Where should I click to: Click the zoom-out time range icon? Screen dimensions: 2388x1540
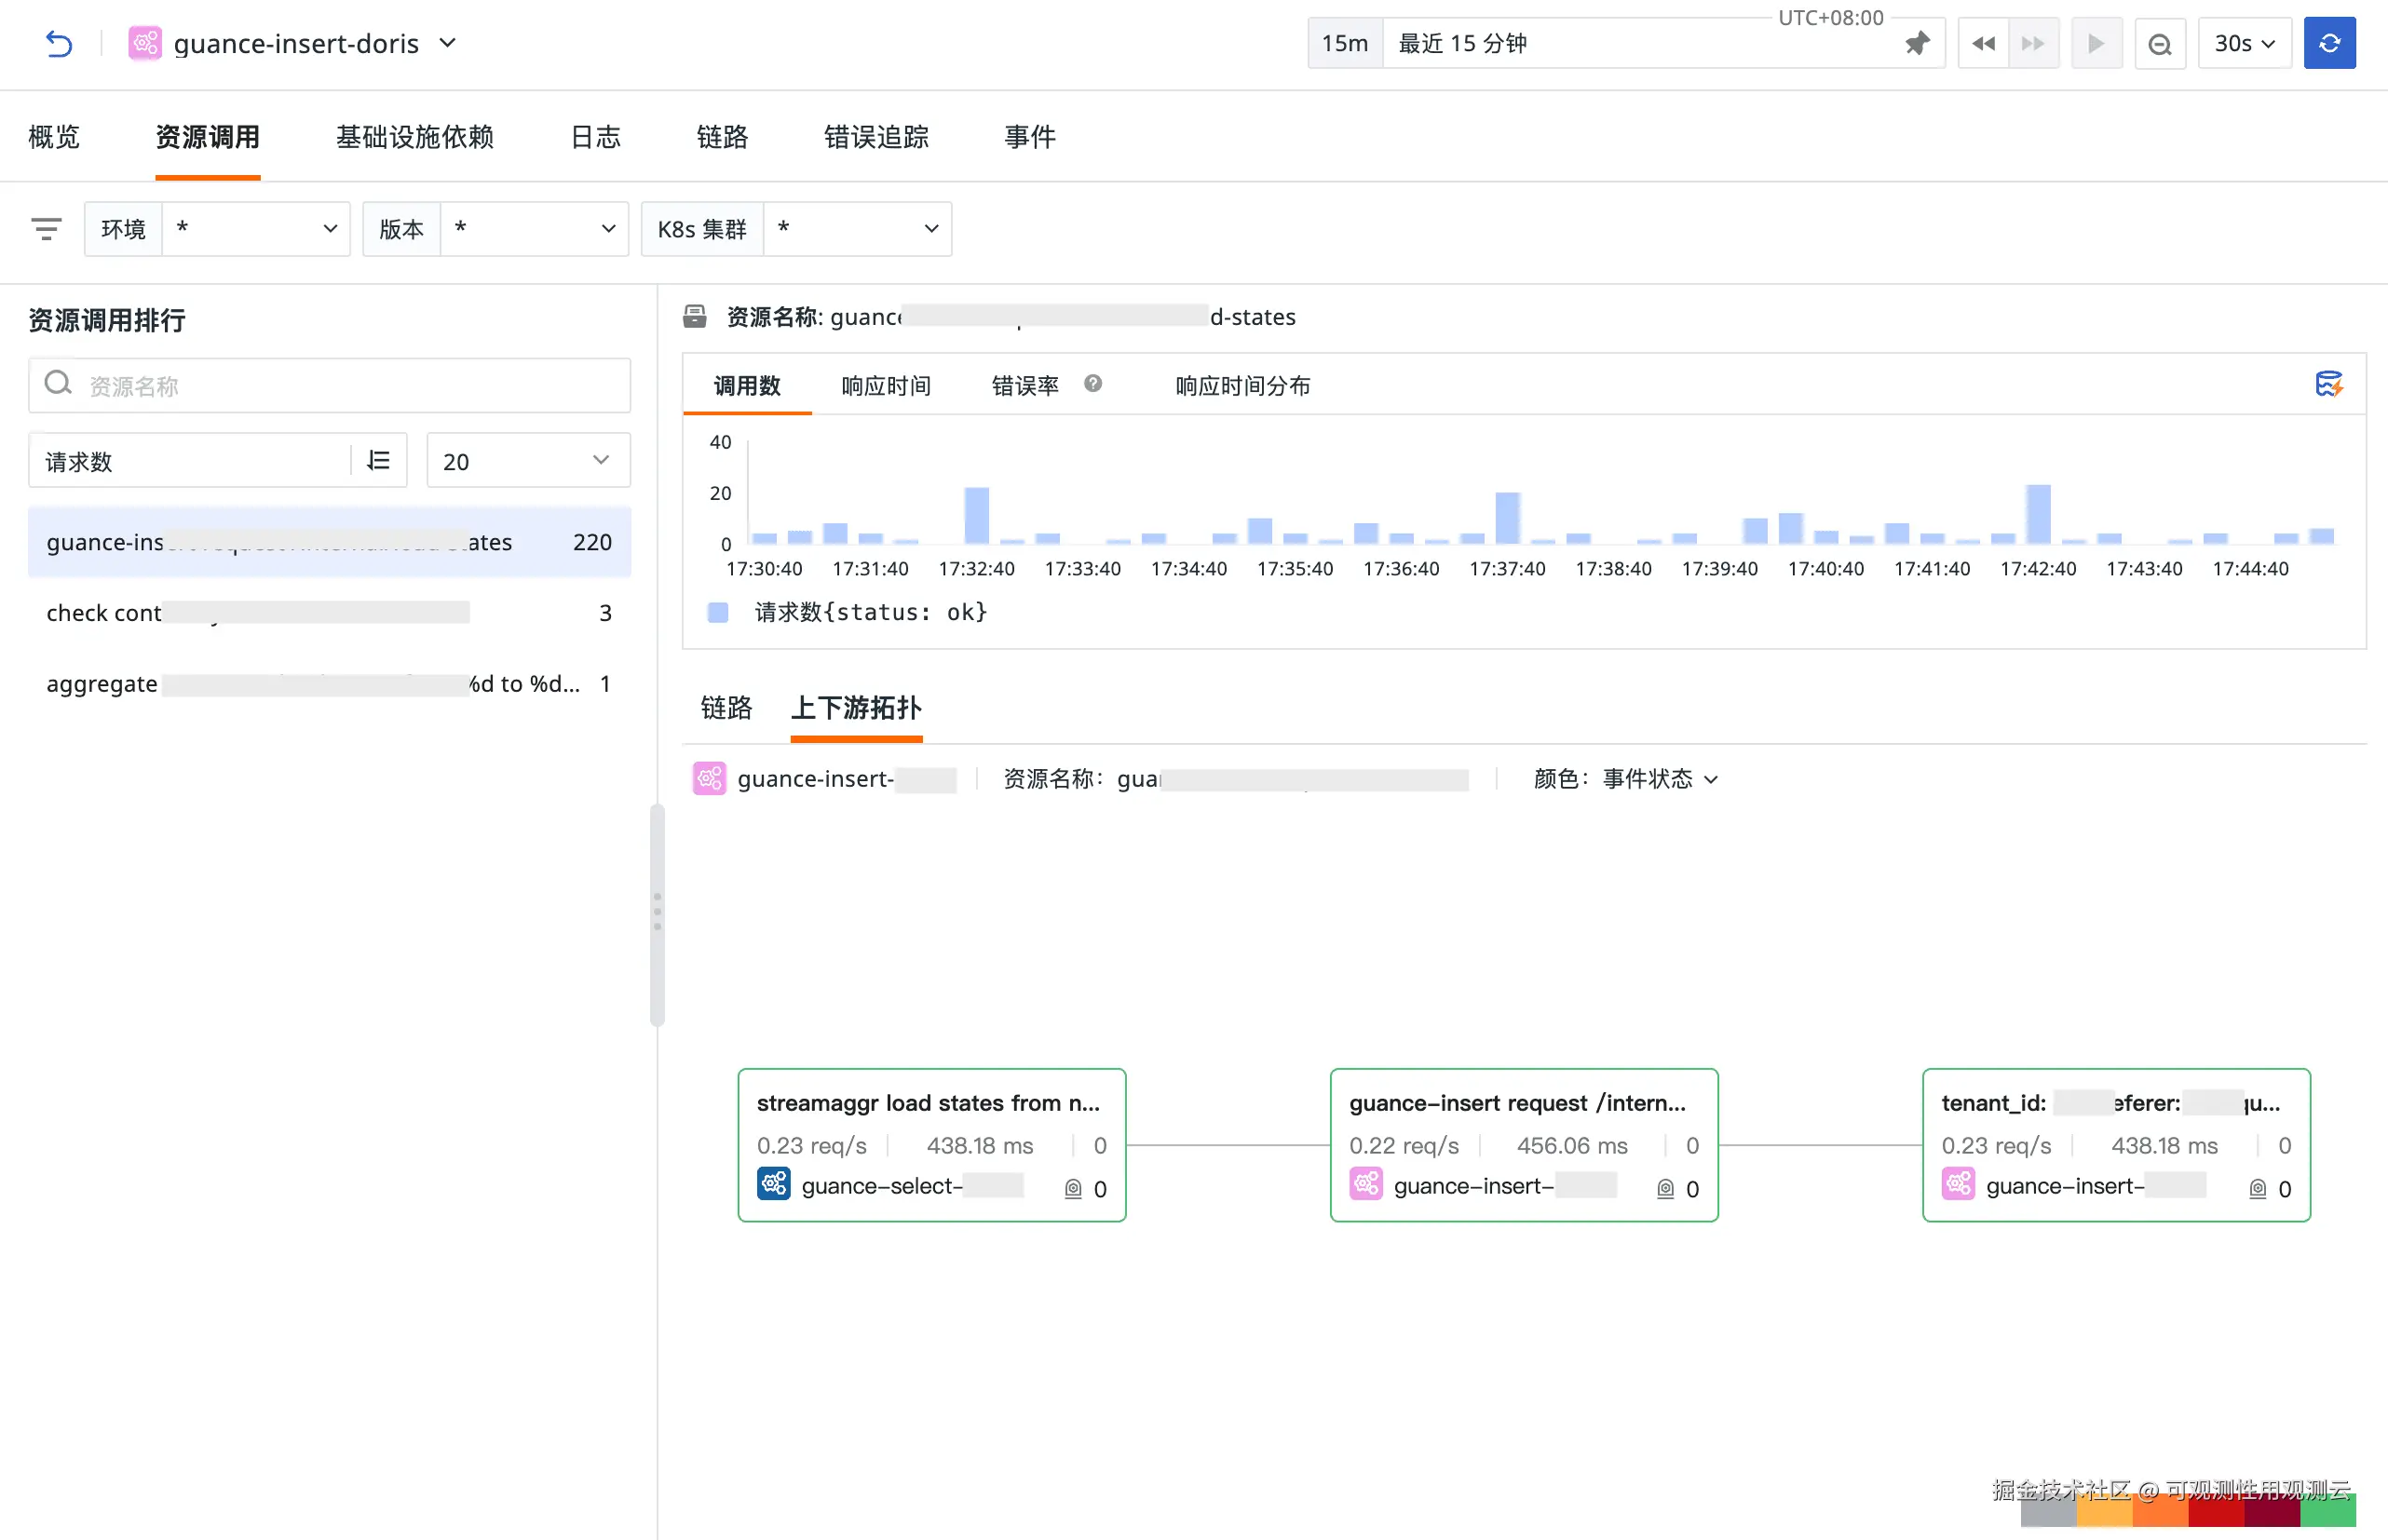point(2159,44)
